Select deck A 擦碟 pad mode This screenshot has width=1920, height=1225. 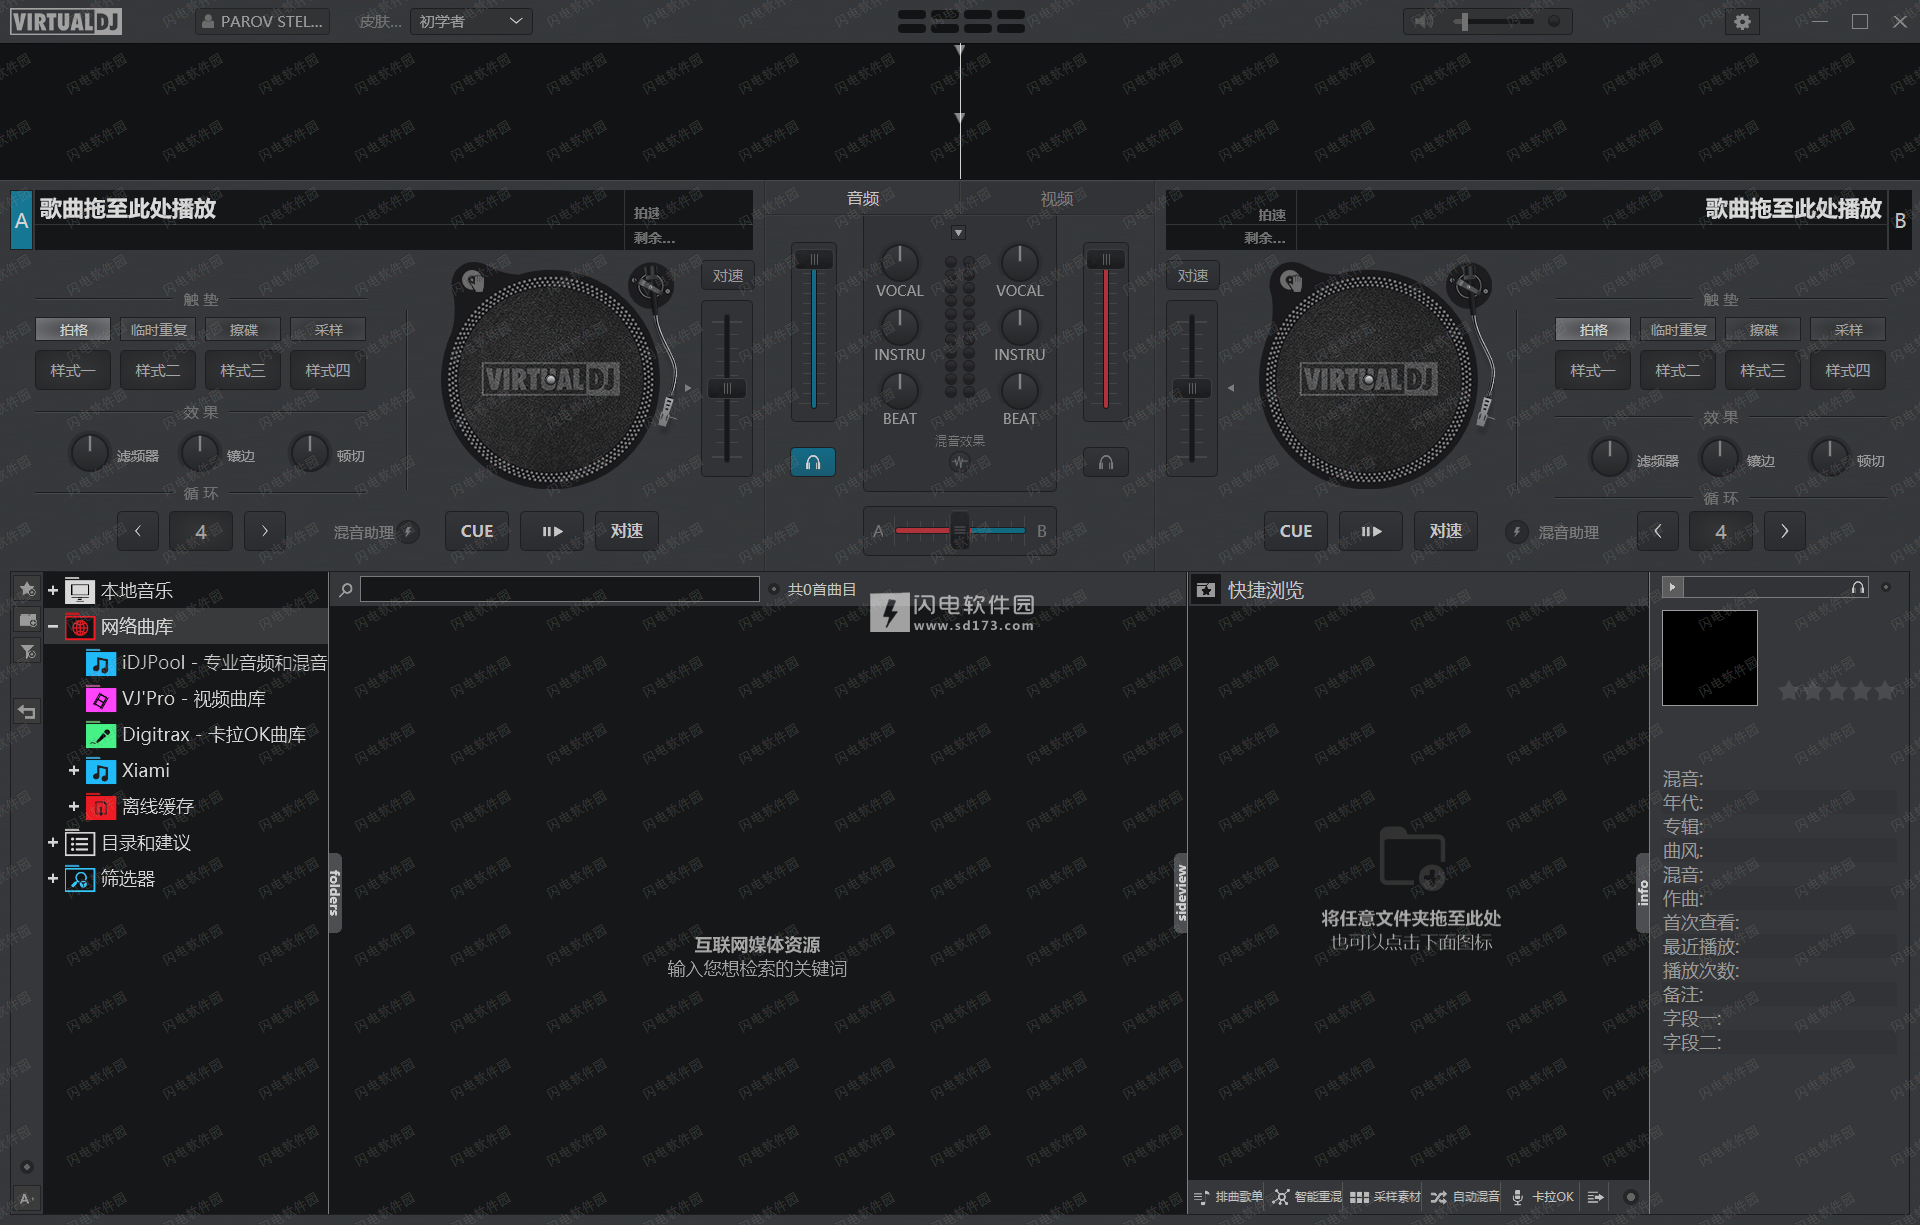[243, 329]
